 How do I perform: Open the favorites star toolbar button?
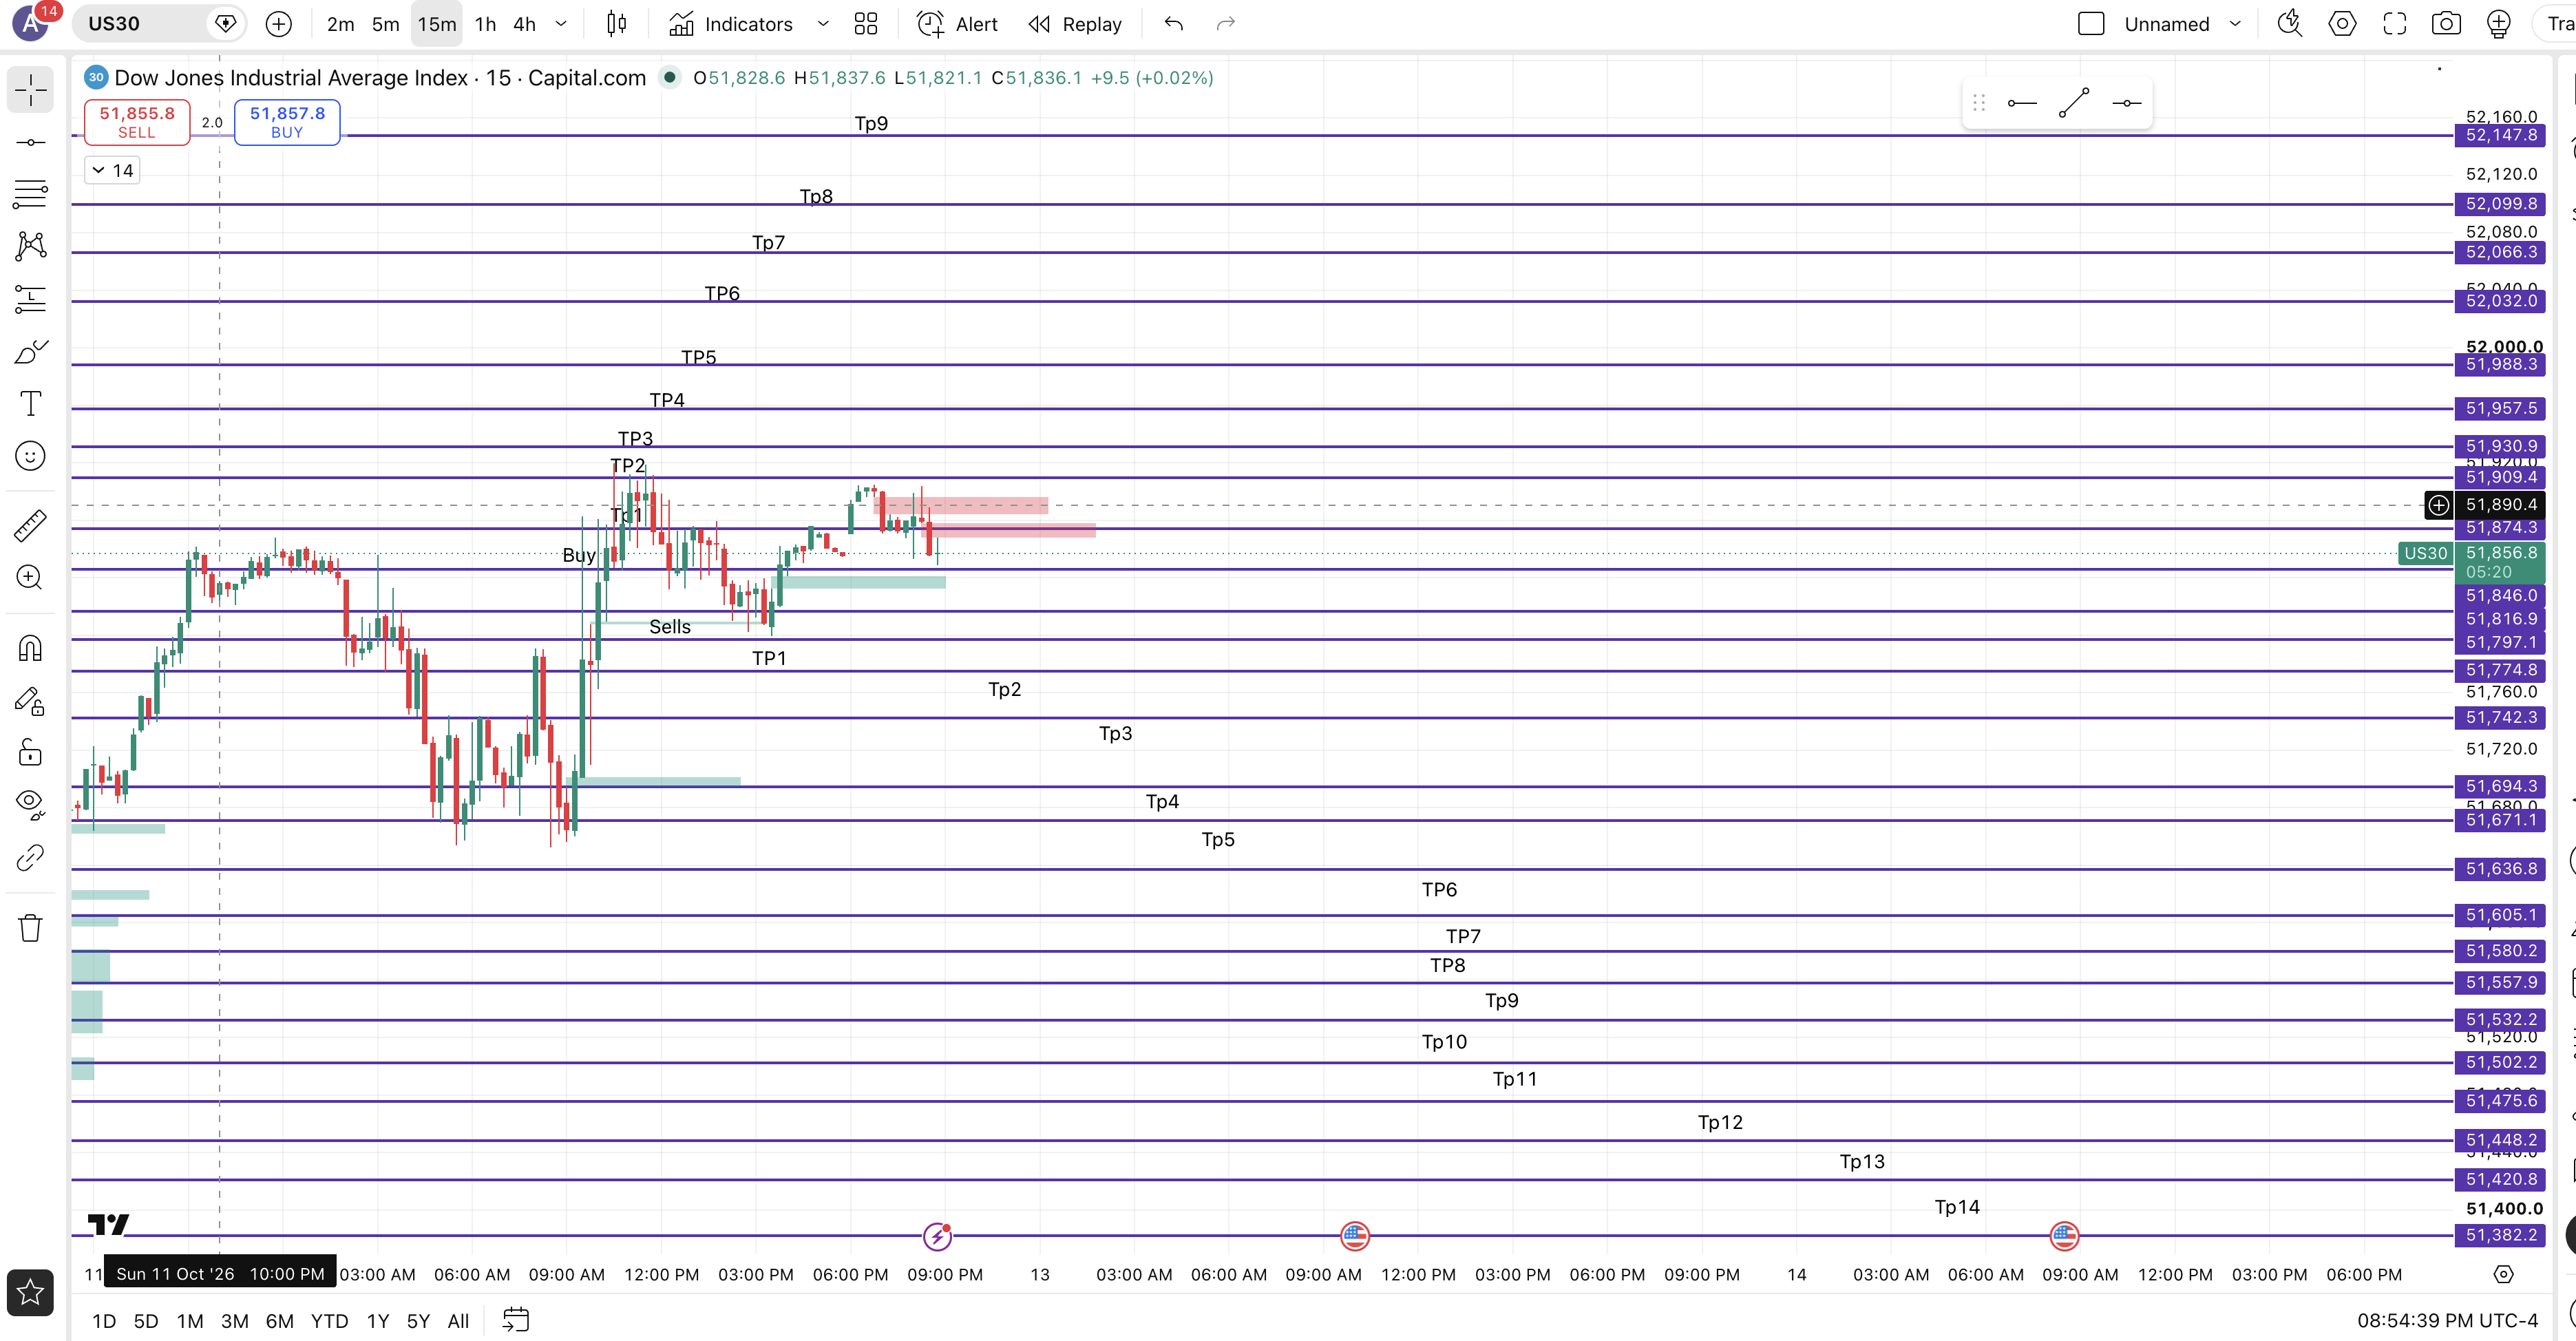point(30,1292)
